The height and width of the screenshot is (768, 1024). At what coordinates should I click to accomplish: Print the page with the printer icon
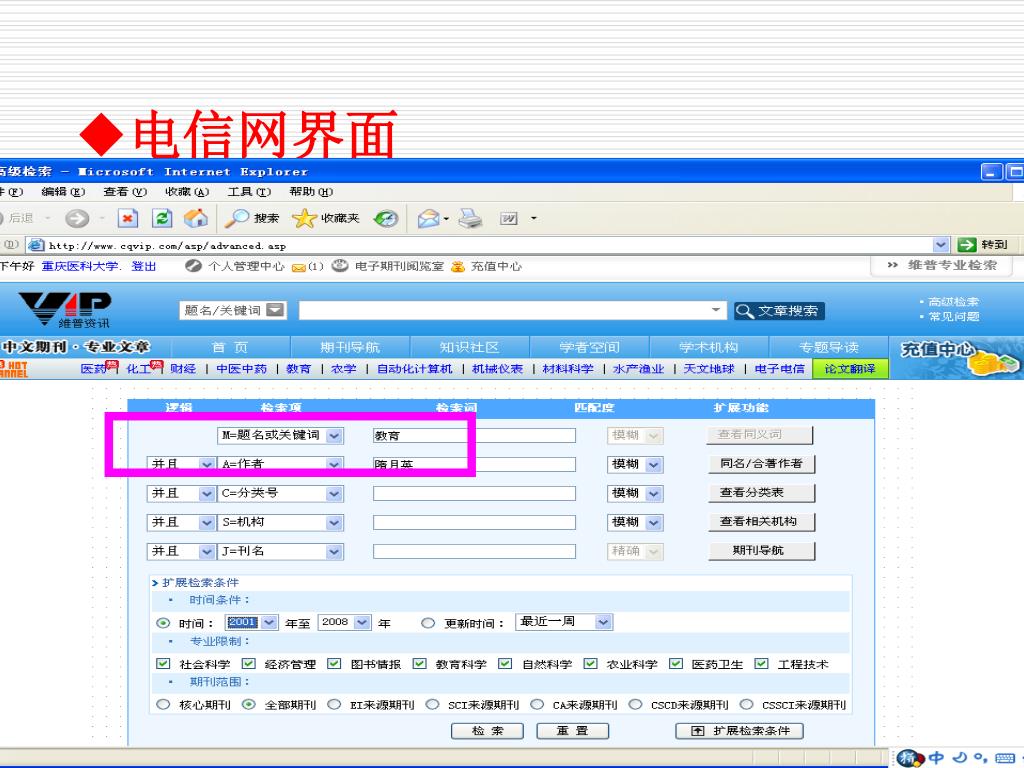click(x=470, y=218)
